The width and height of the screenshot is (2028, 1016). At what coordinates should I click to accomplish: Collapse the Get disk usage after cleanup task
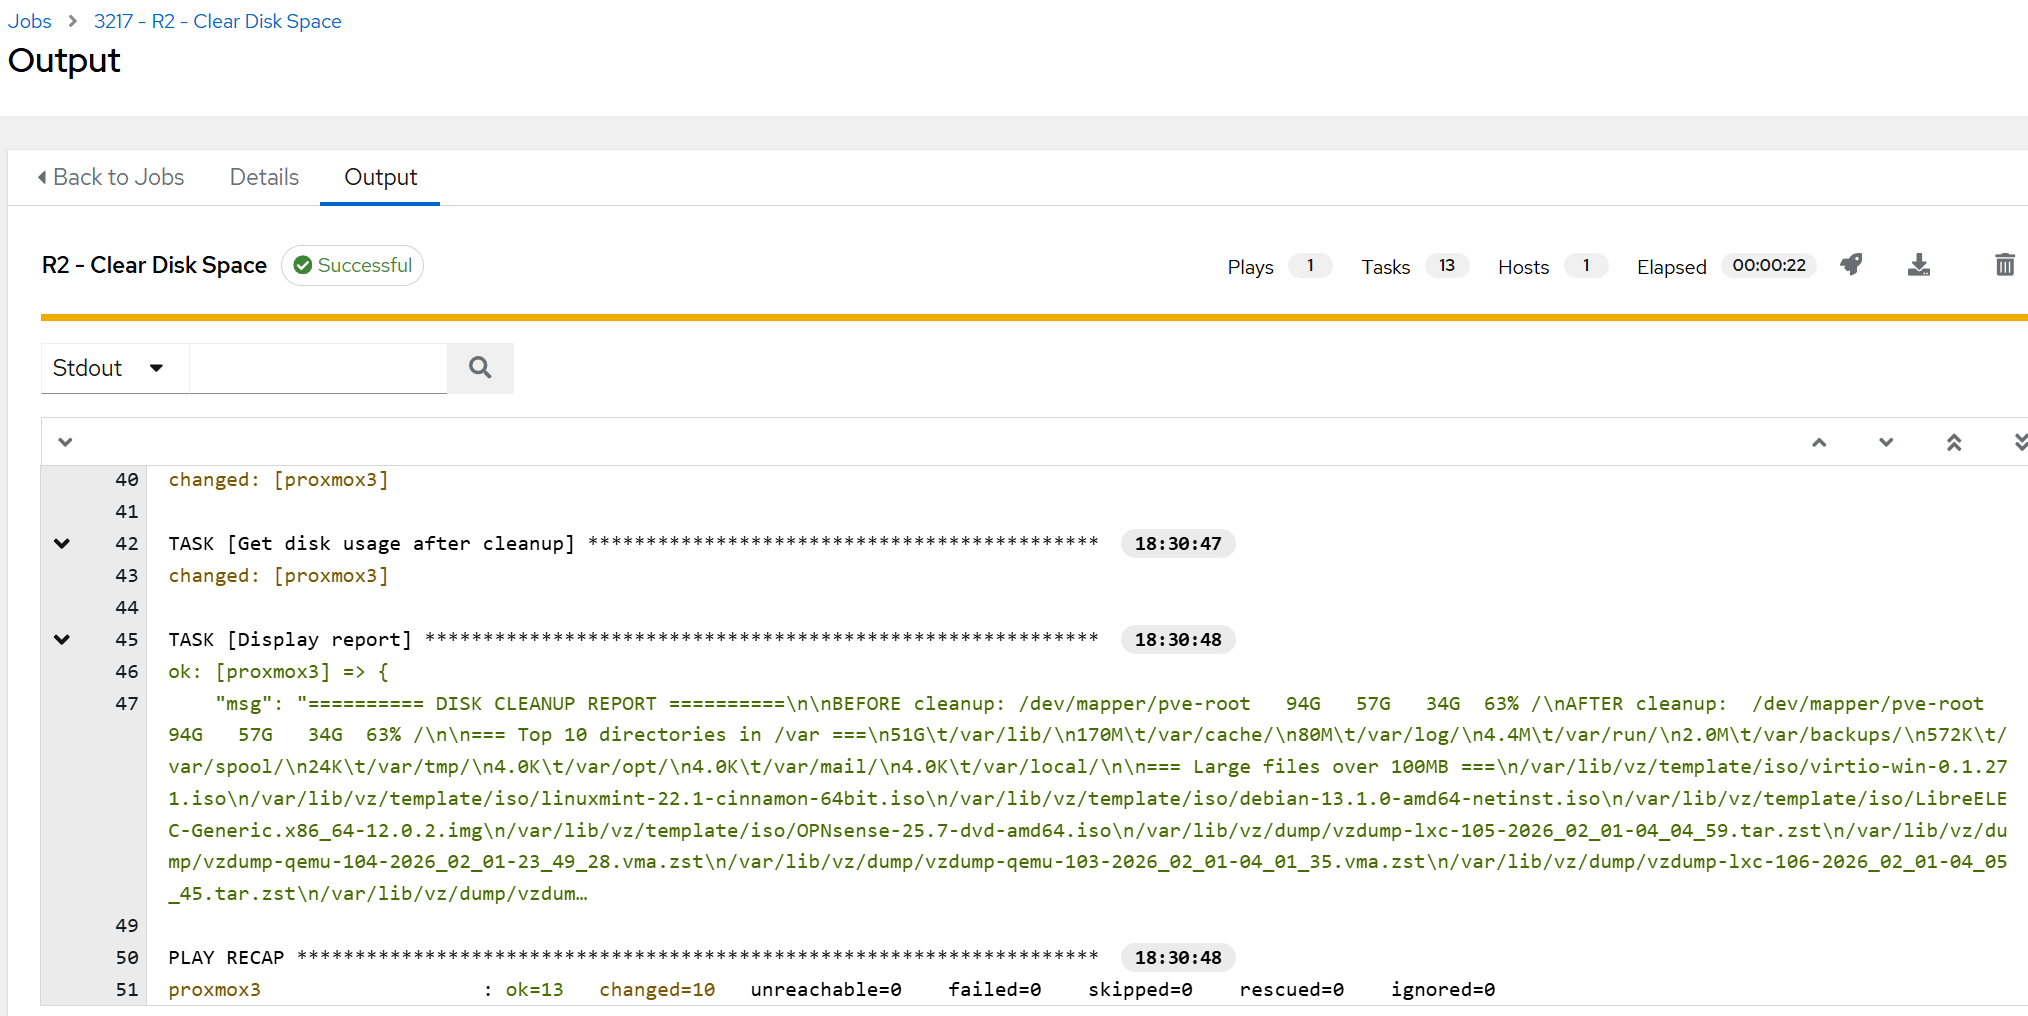tap(62, 544)
